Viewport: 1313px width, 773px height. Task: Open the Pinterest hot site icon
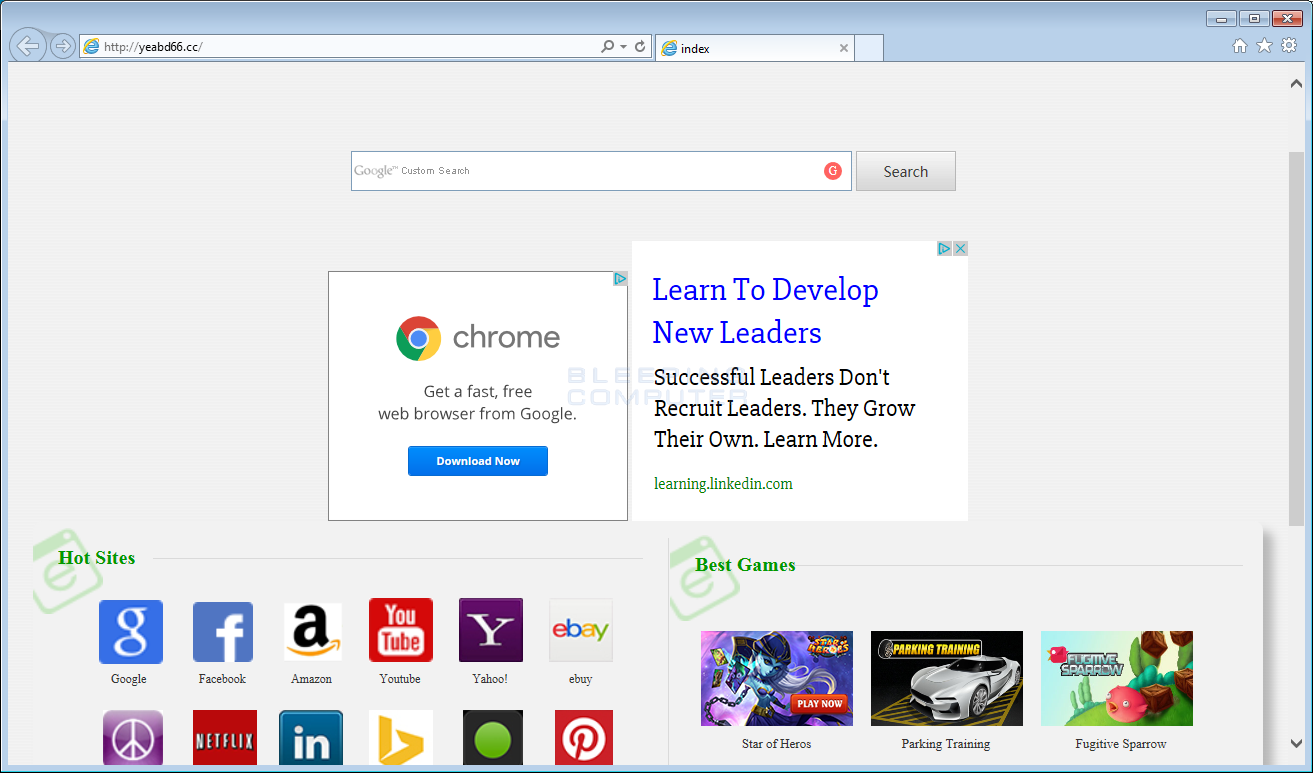click(x=584, y=739)
